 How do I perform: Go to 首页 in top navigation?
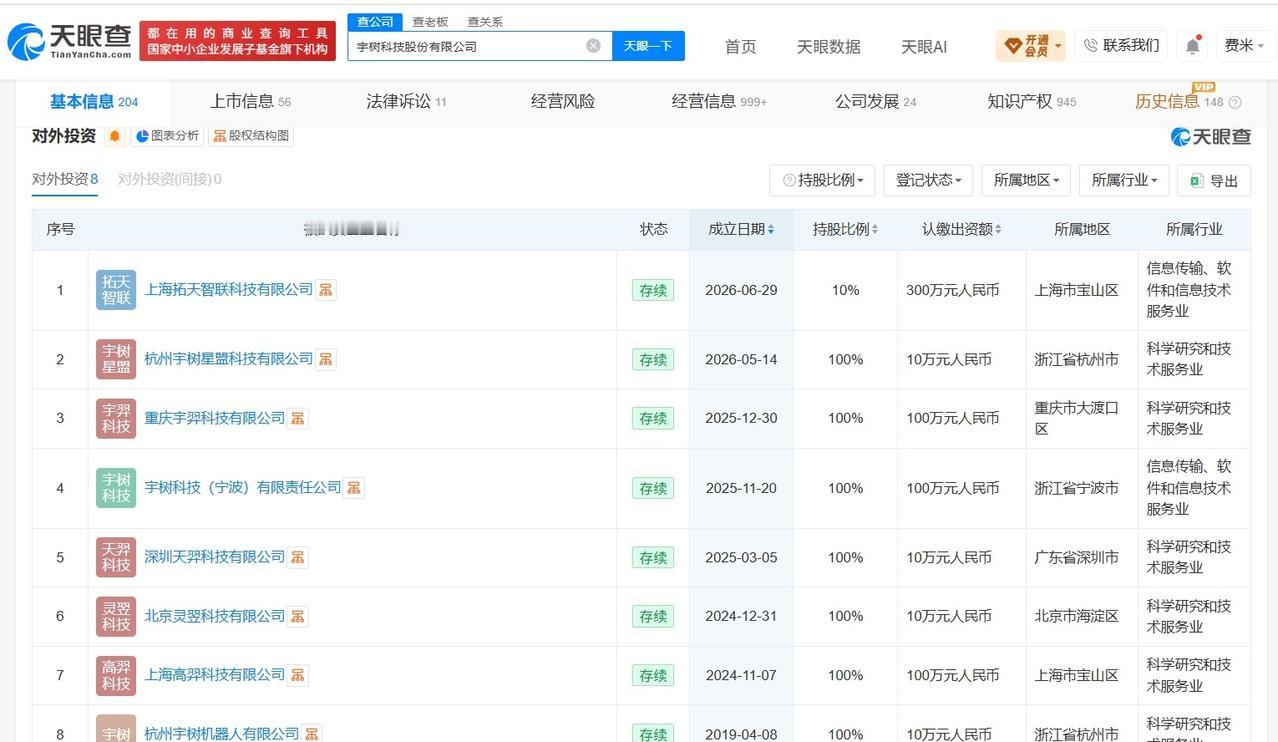pos(740,46)
